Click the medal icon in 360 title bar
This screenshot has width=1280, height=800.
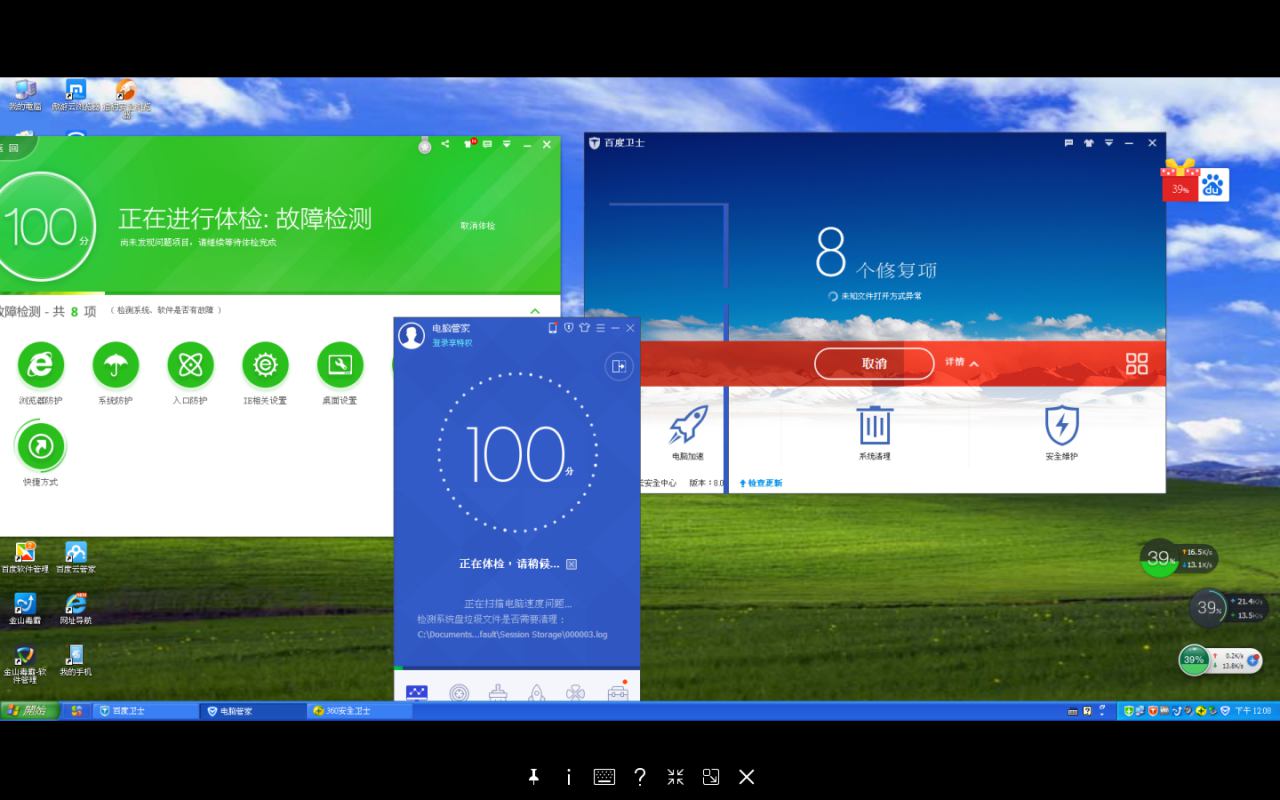[x=425, y=145]
